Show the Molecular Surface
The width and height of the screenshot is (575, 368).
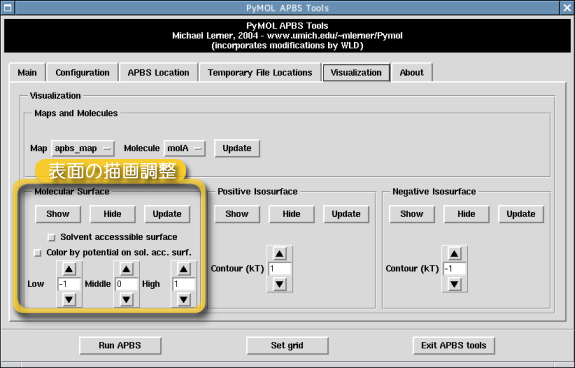pyautogui.click(x=58, y=214)
